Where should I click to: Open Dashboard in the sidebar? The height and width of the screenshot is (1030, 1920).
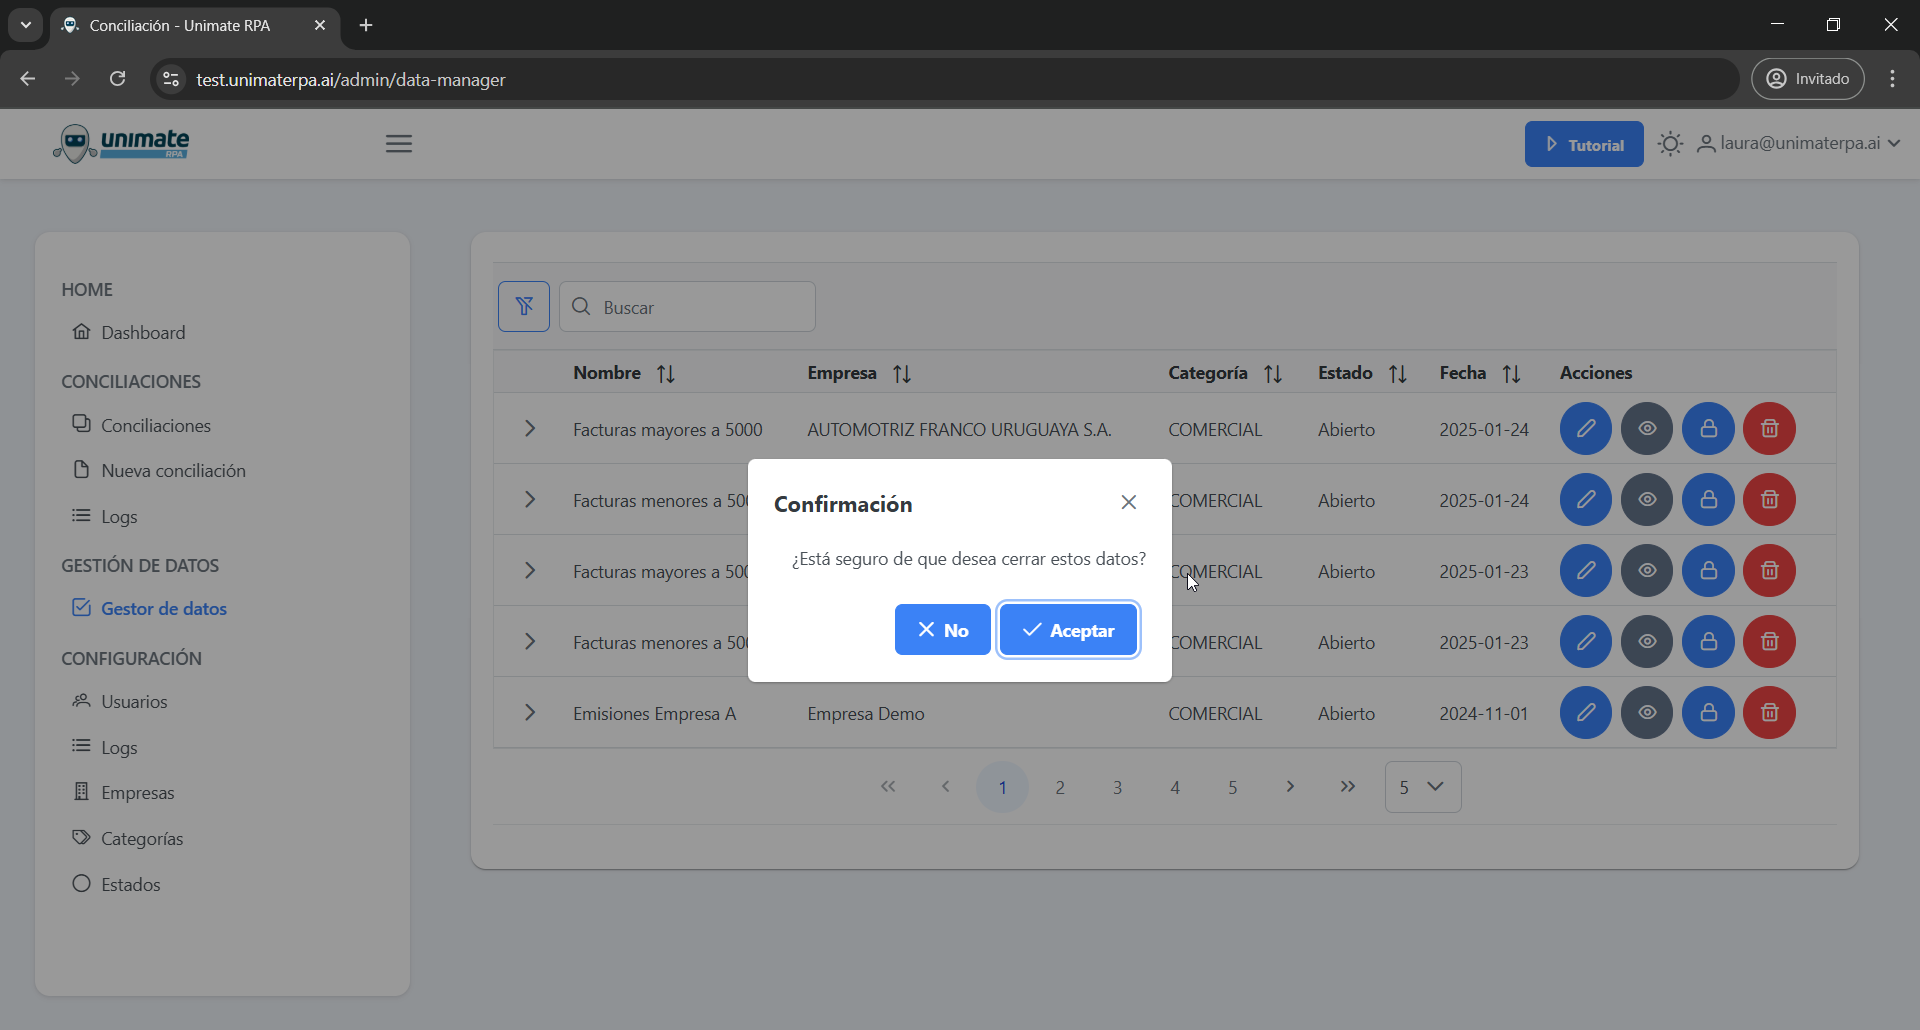pyautogui.click(x=129, y=332)
